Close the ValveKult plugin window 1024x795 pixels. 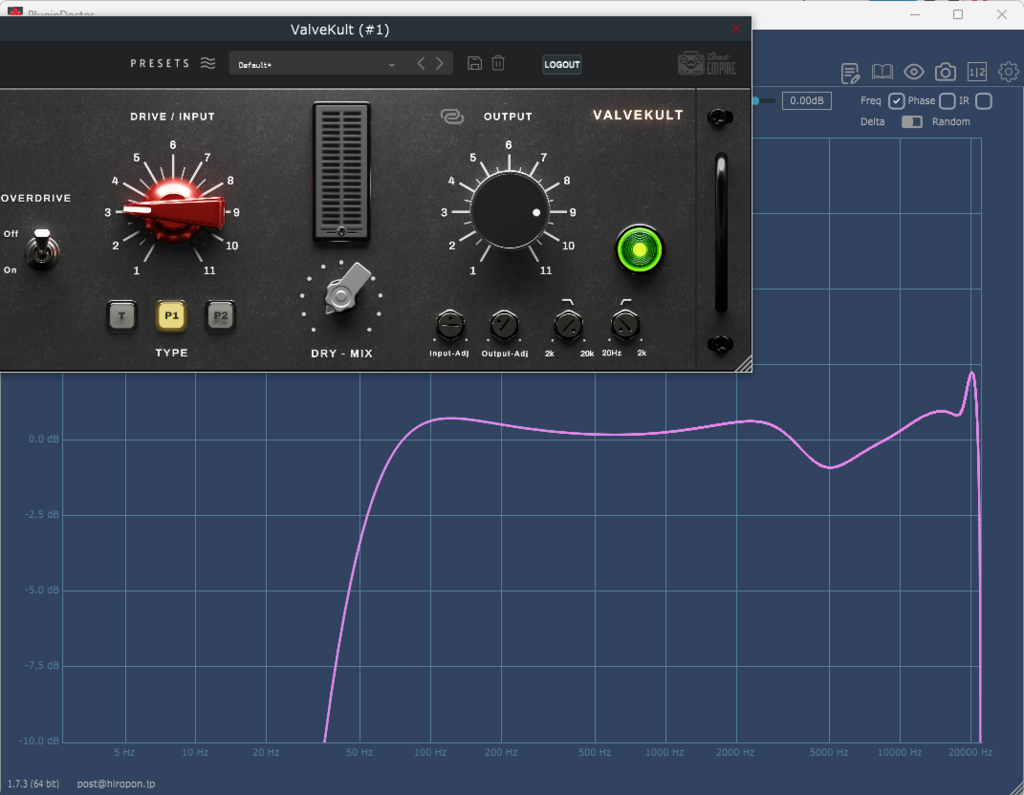tap(736, 29)
